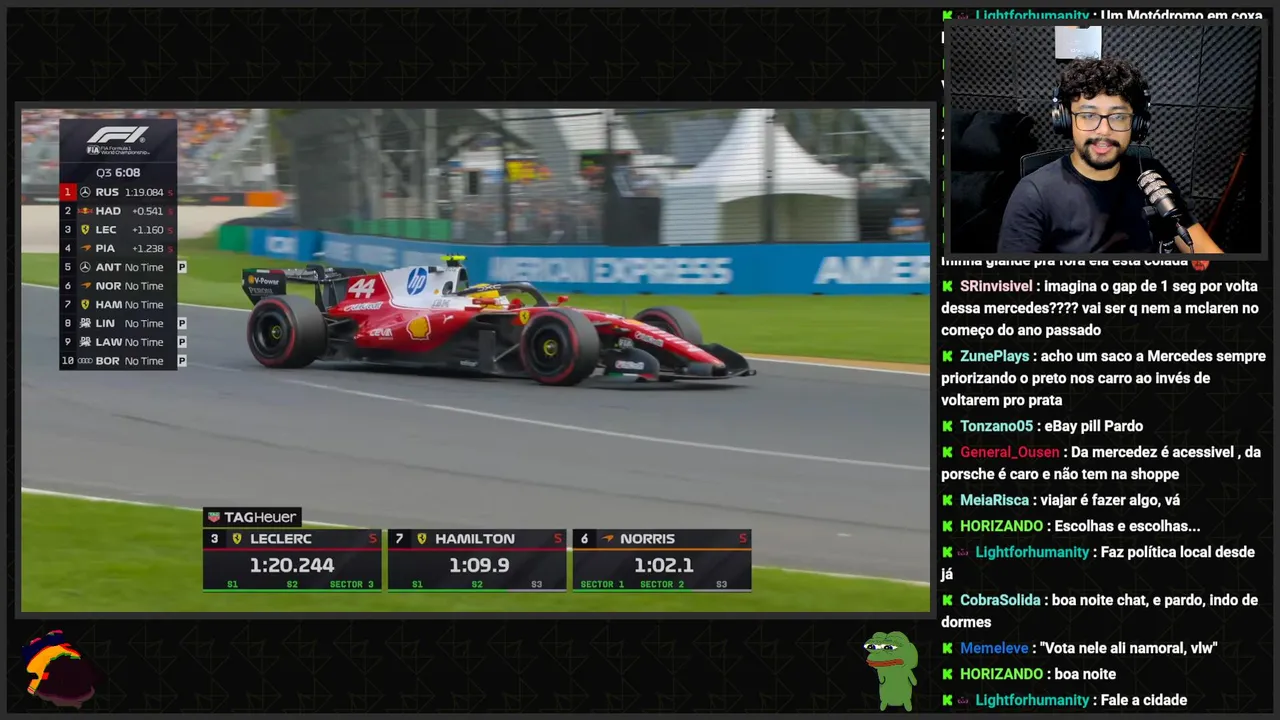Click HORIZANDO's name on the 'boa noite' message
This screenshot has height=720, width=1280.
tap(1002, 674)
